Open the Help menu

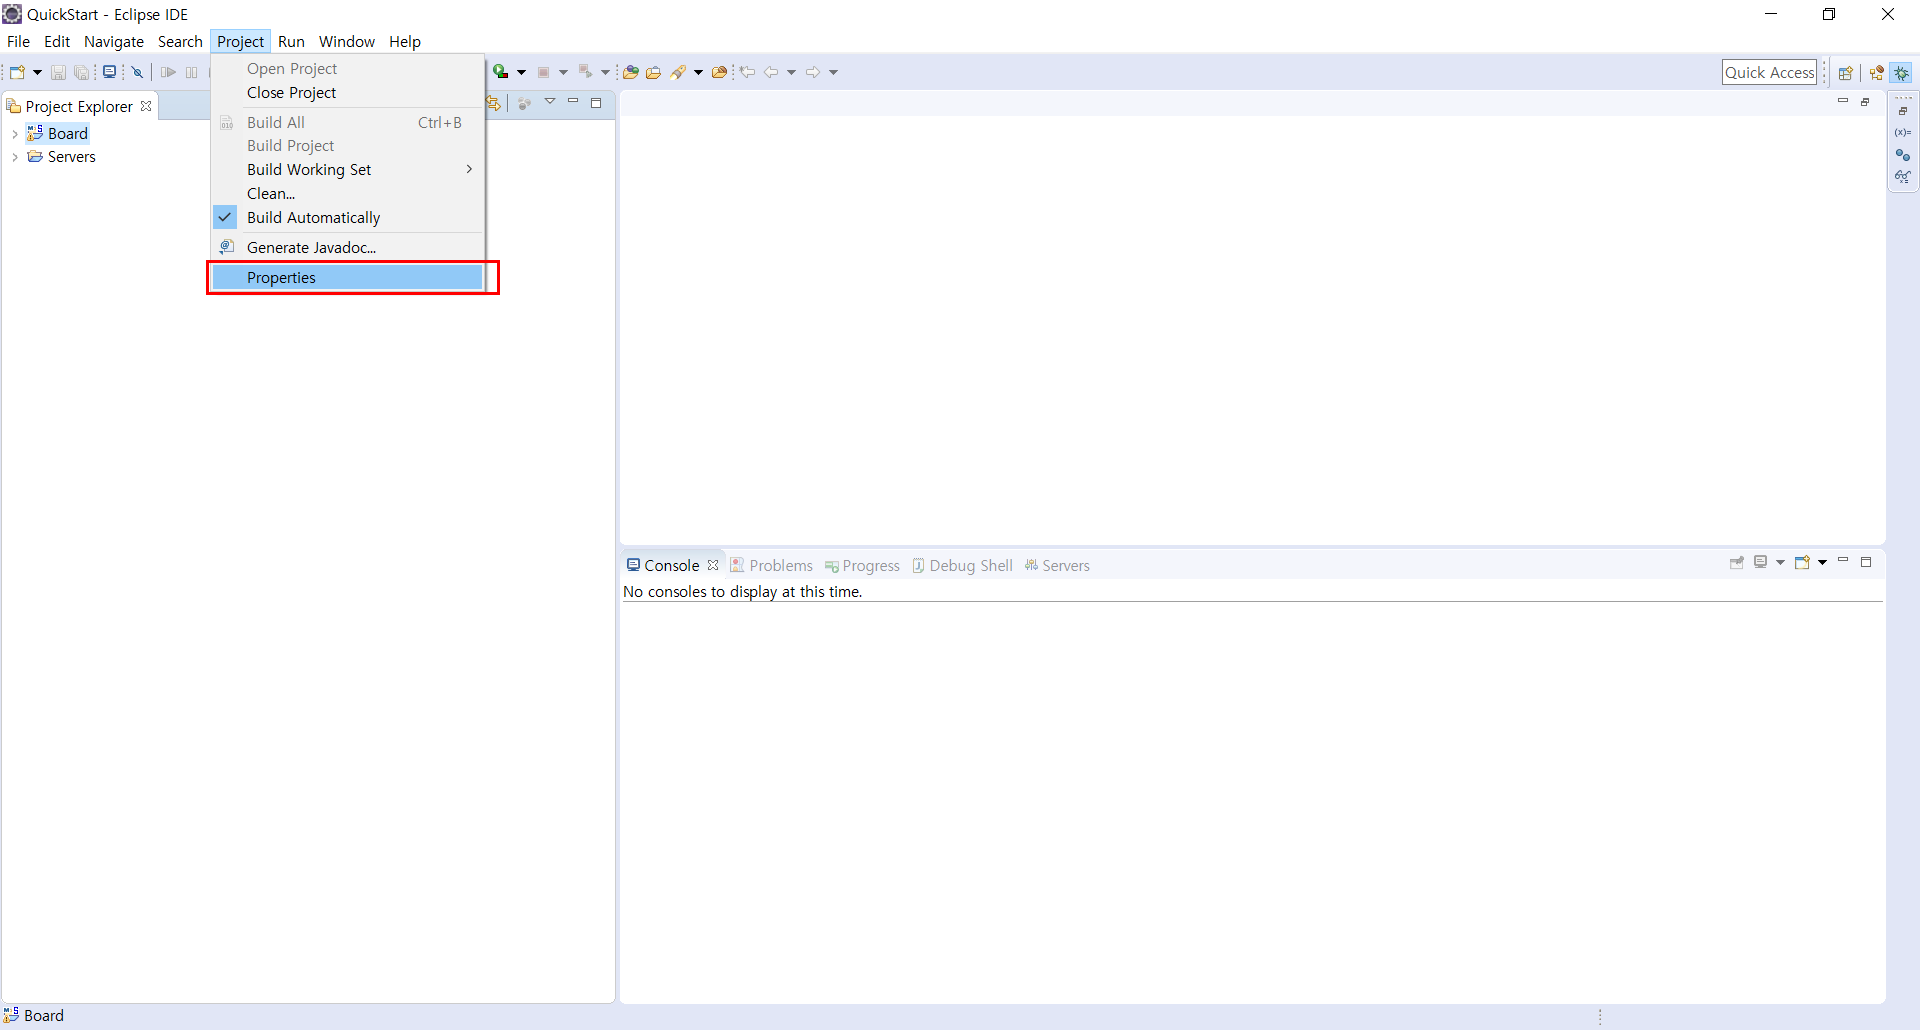[x=405, y=41]
